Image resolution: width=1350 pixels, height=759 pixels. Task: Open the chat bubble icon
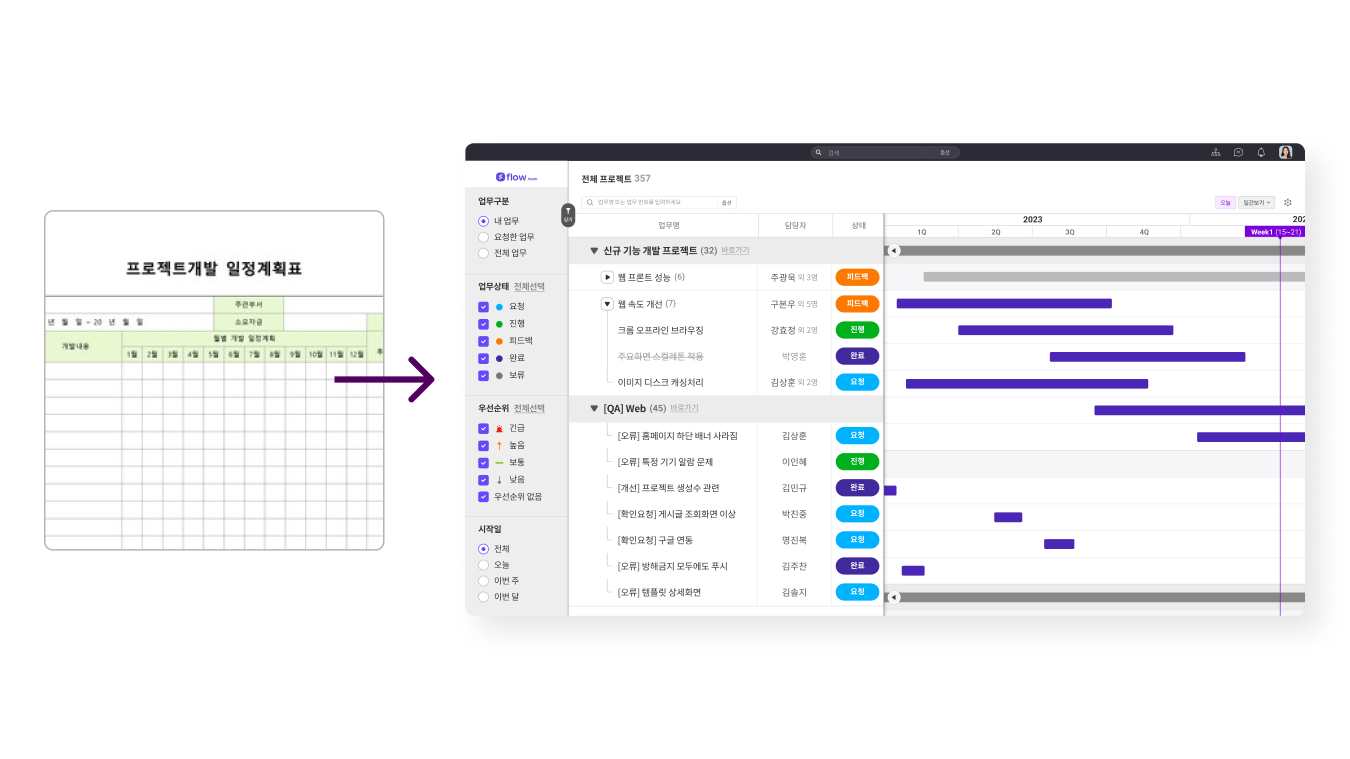click(x=1238, y=153)
